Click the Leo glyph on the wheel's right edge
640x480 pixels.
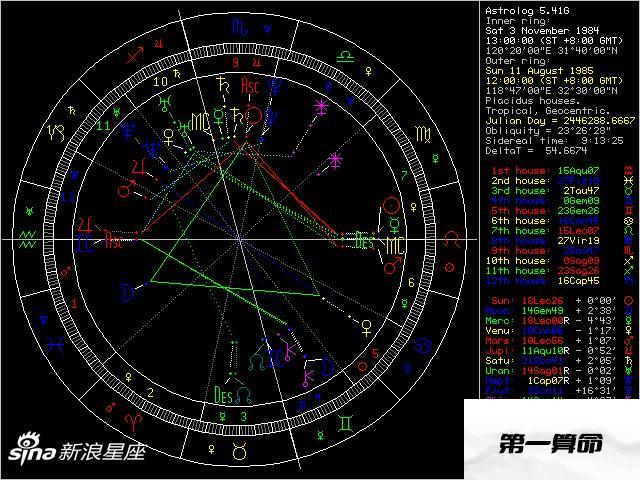click(454, 239)
